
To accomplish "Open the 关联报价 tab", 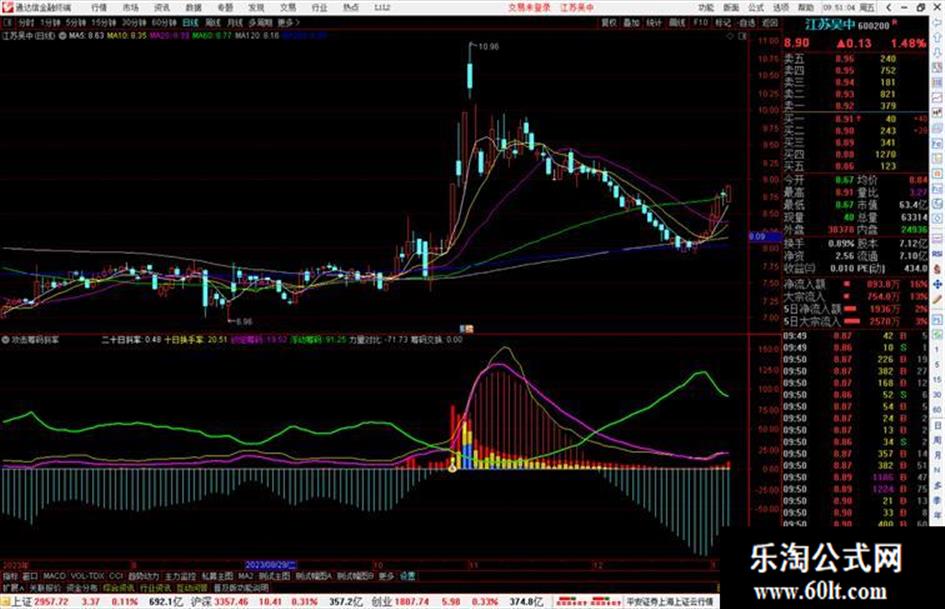I will click(x=45, y=588).
